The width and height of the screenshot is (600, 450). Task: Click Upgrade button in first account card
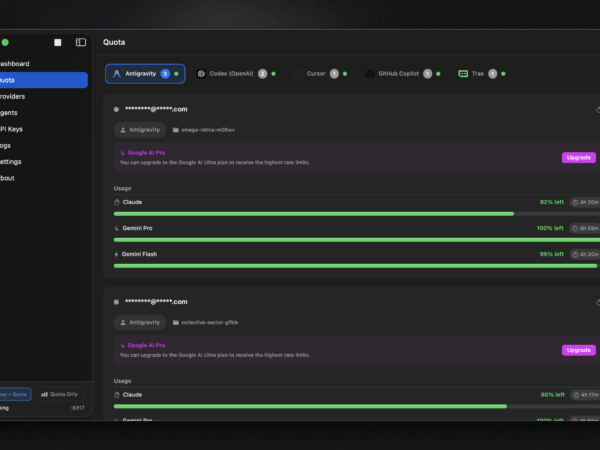pos(578,157)
